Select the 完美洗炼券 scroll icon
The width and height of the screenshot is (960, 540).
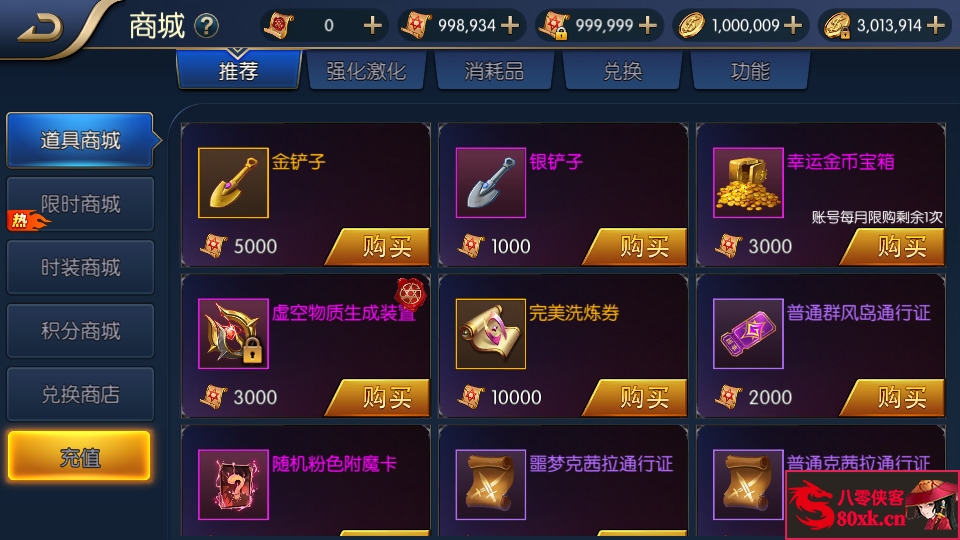(x=490, y=334)
